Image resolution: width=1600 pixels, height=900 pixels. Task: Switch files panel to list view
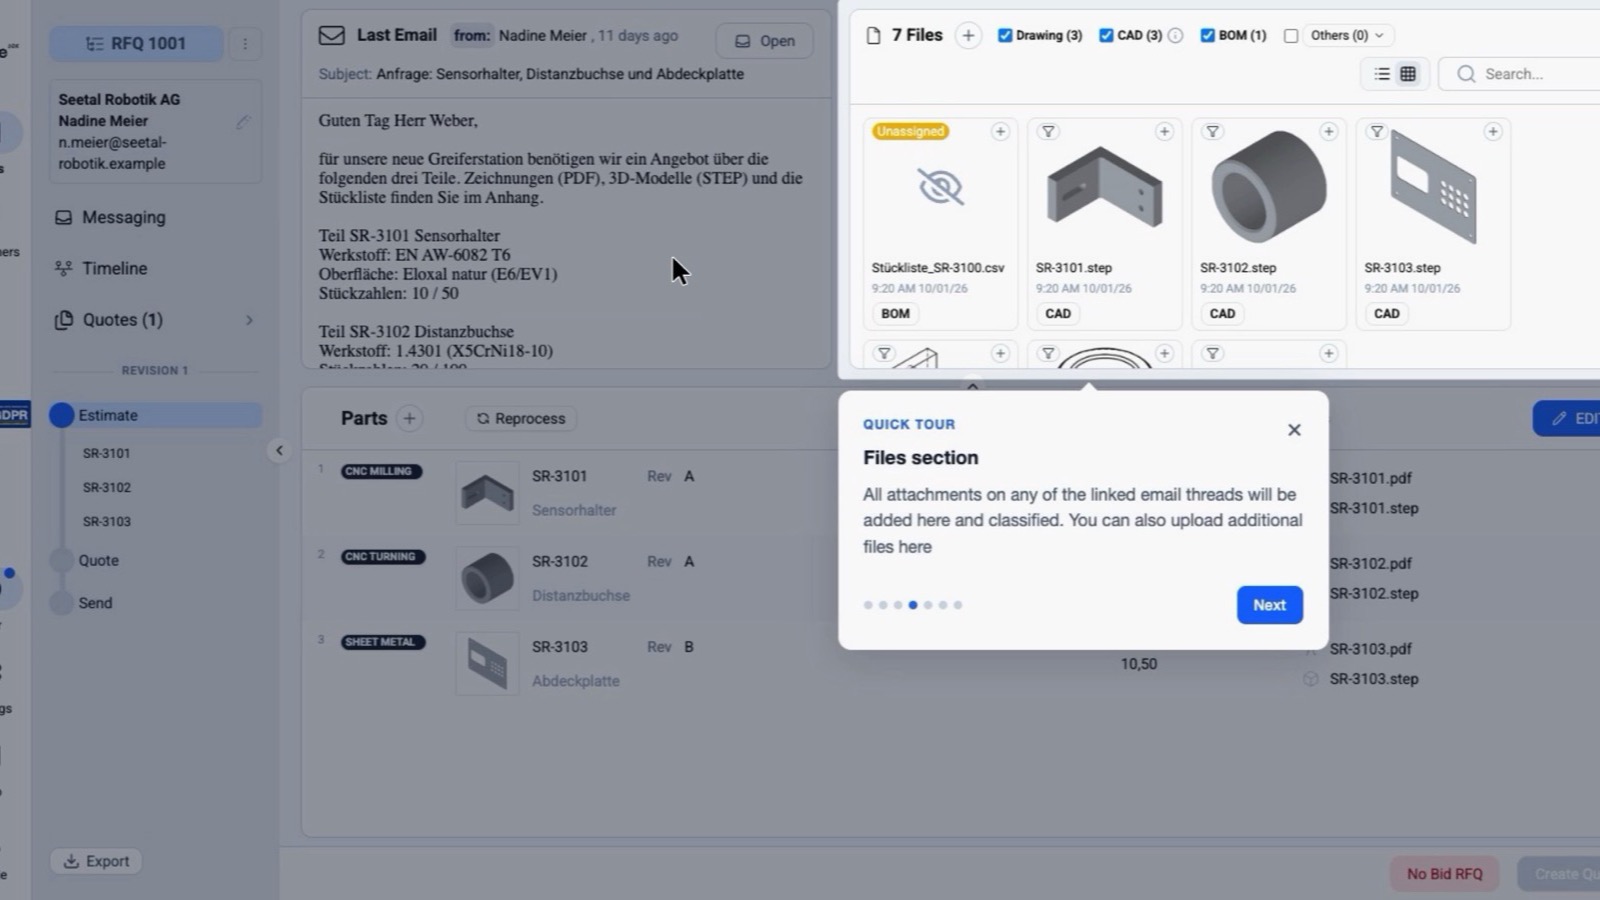pyautogui.click(x=1382, y=74)
